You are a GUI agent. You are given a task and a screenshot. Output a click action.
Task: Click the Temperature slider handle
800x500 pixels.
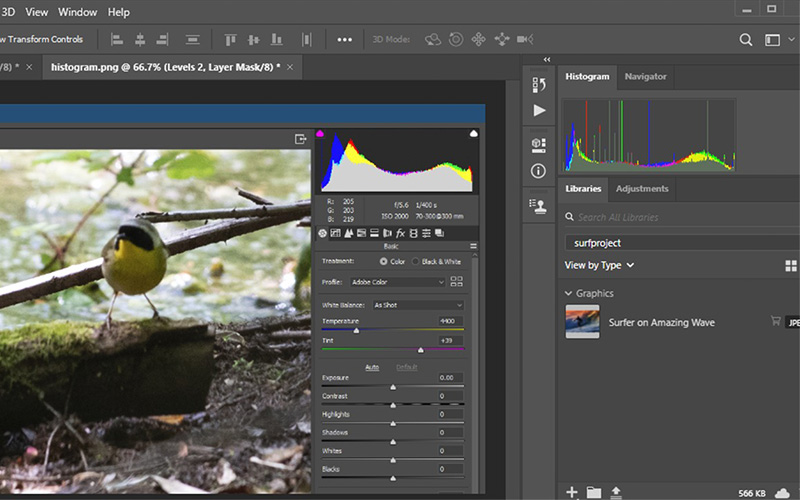click(x=356, y=330)
